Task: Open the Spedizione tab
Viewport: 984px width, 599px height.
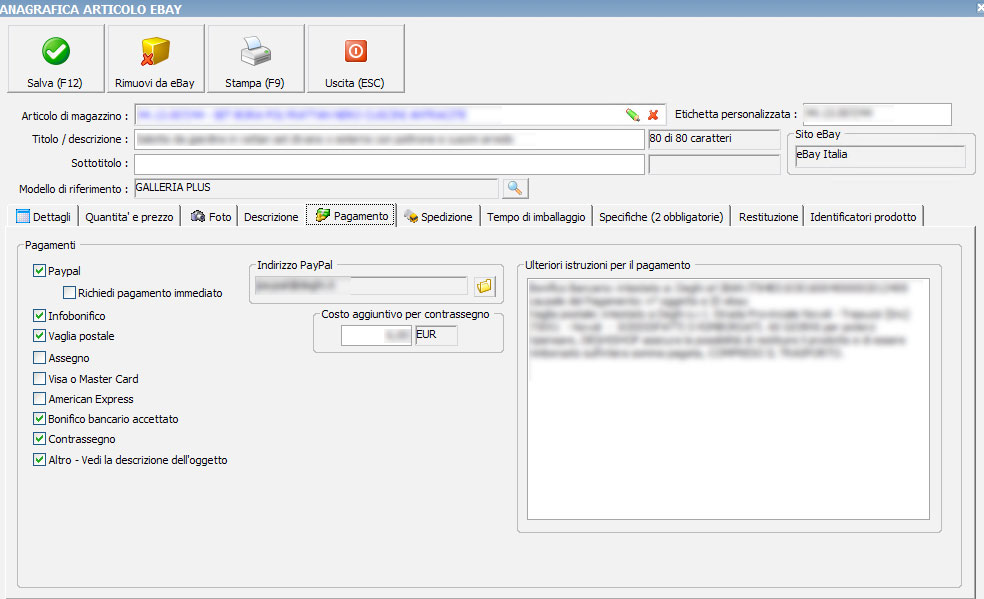Action: point(438,216)
